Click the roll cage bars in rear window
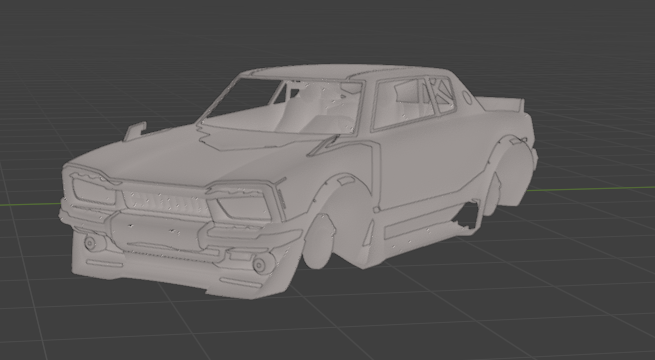The width and height of the screenshot is (655, 360). click(441, 94)
